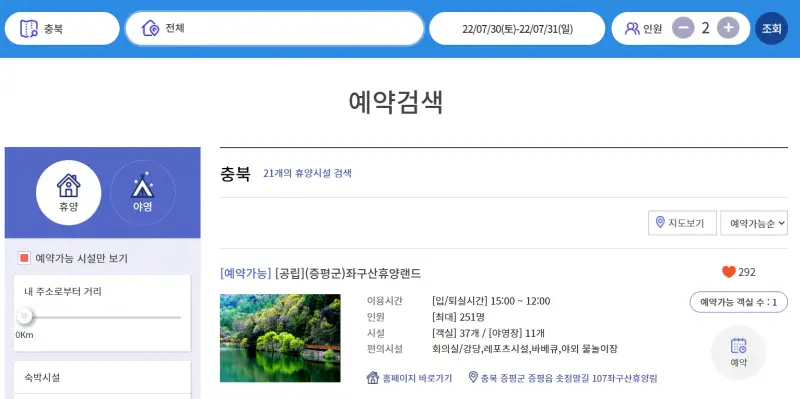Toggle 예약가능 시설만 보기 checkbox
Screen dimensions: 800x399
pyautogui.click(x=23, y=258)
